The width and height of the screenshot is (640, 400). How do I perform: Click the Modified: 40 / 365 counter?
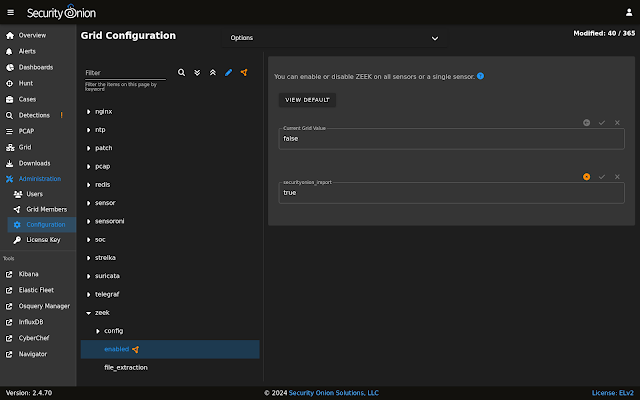(x=604, y=33)
